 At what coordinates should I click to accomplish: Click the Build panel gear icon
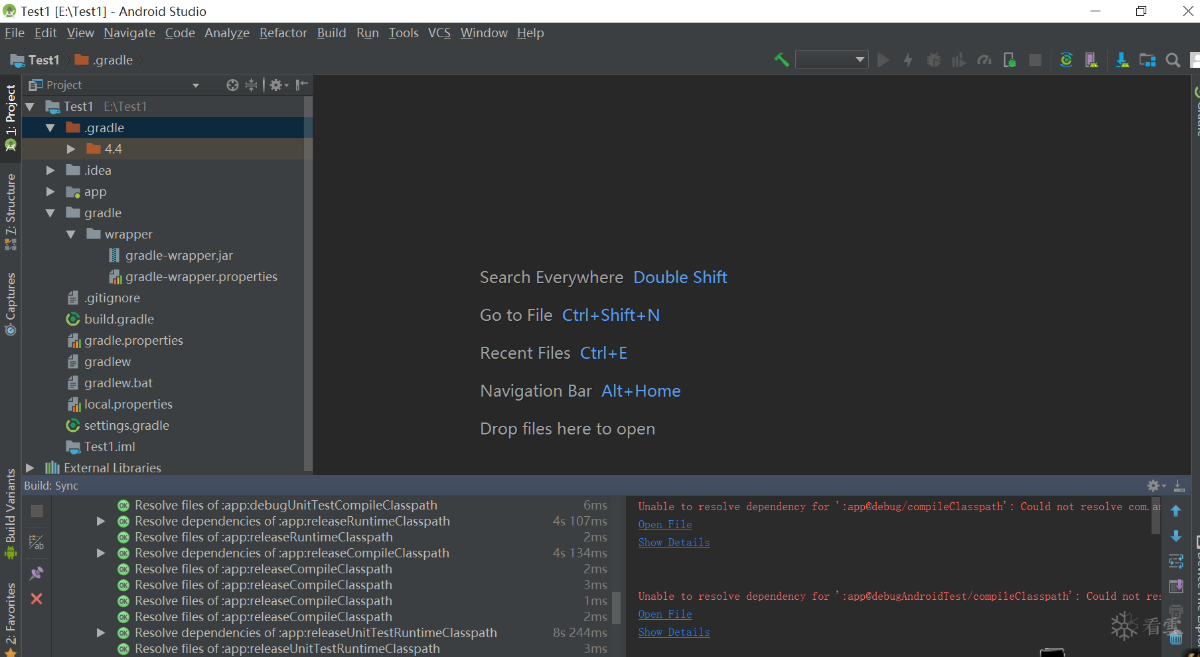click(1156, 486)
